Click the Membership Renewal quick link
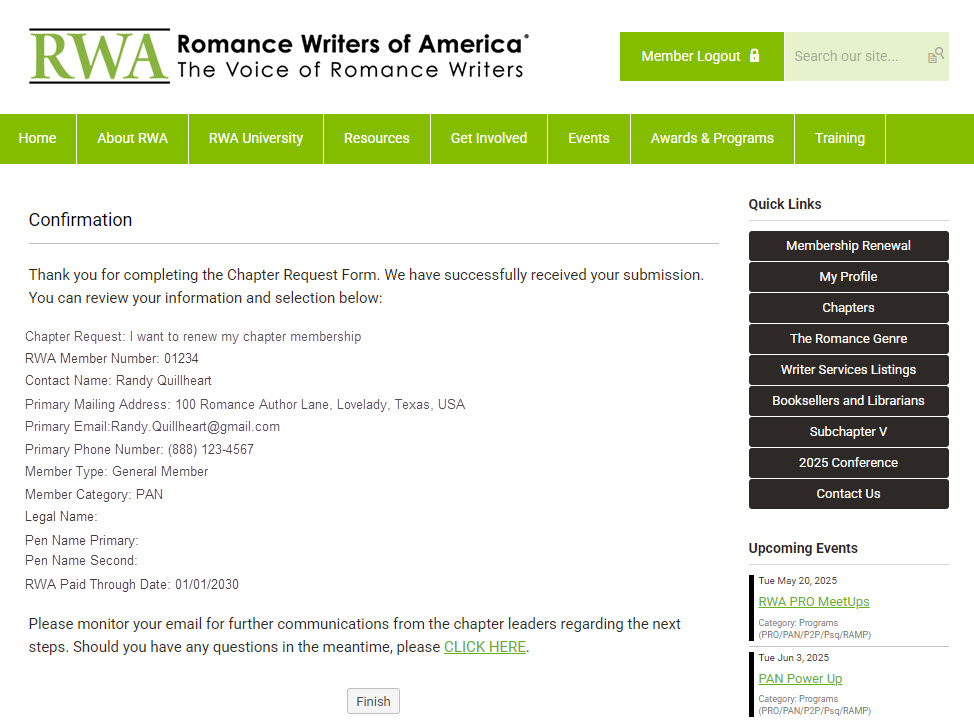The width and height of the screenshot is (974, 722). pos(849,246)
